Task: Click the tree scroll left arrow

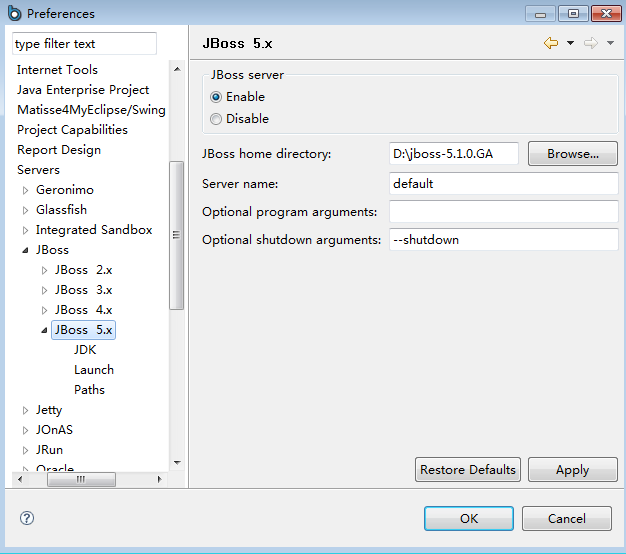Action: [20, 479]
